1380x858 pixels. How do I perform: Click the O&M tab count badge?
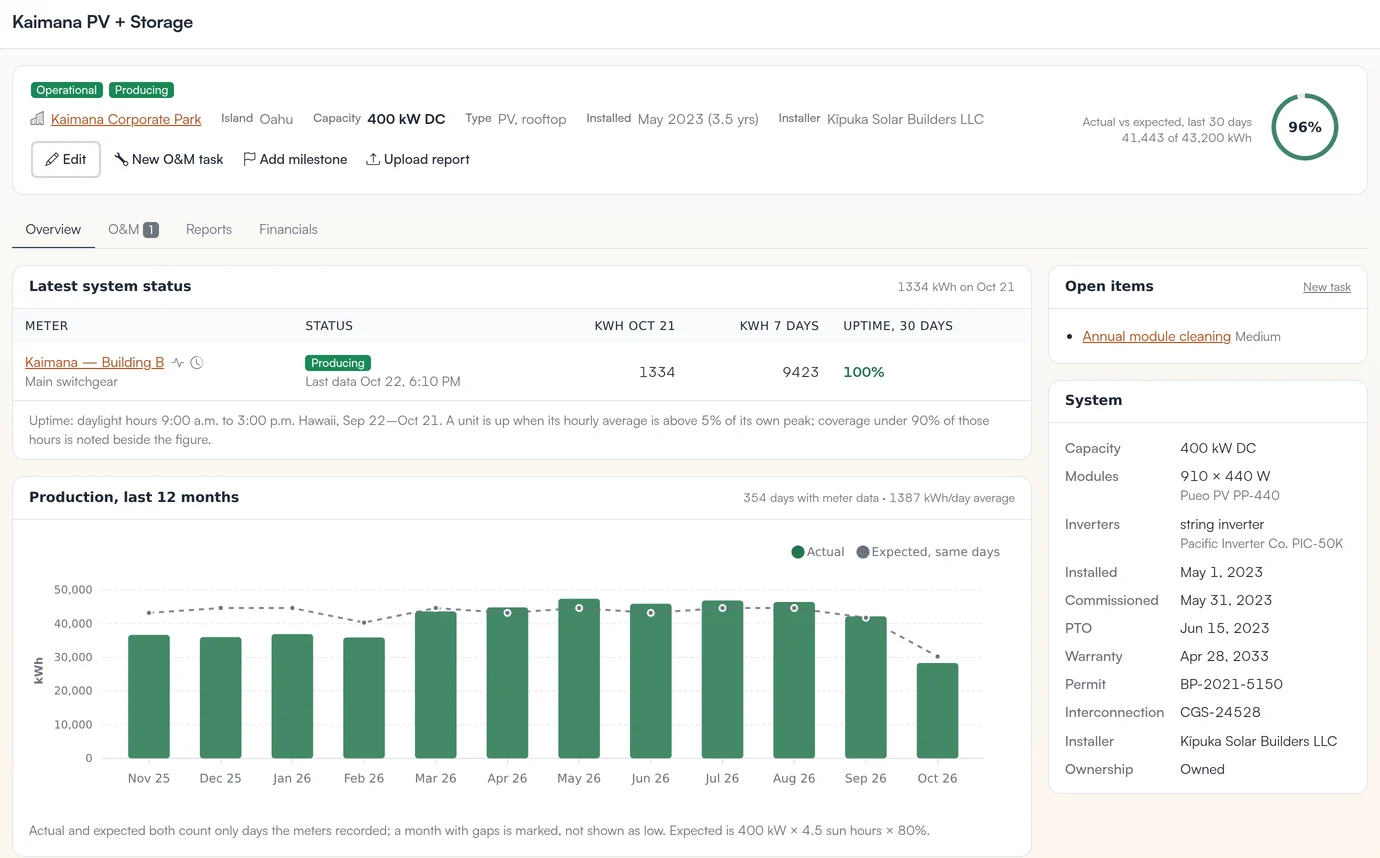point(151,229)
